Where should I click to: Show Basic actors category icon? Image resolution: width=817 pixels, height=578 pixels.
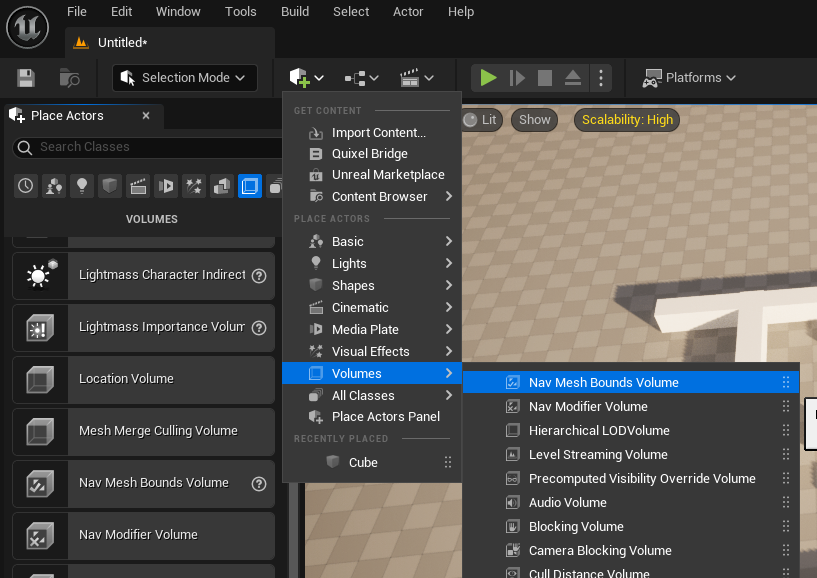click(54, 186)
